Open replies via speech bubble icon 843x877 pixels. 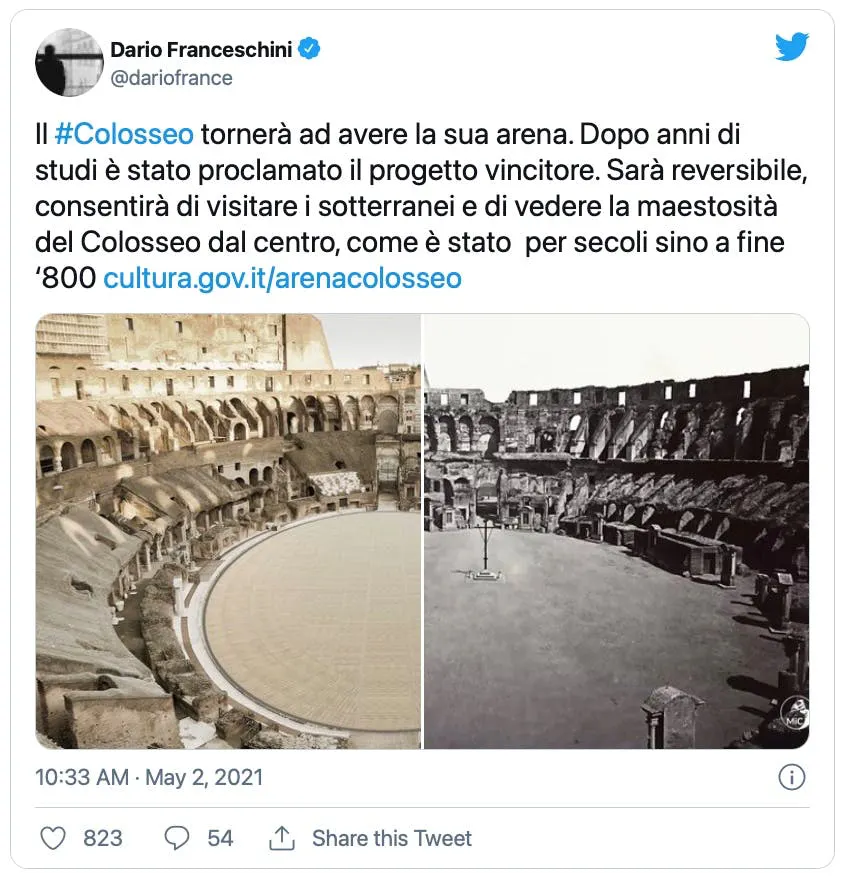coord(177,838)
